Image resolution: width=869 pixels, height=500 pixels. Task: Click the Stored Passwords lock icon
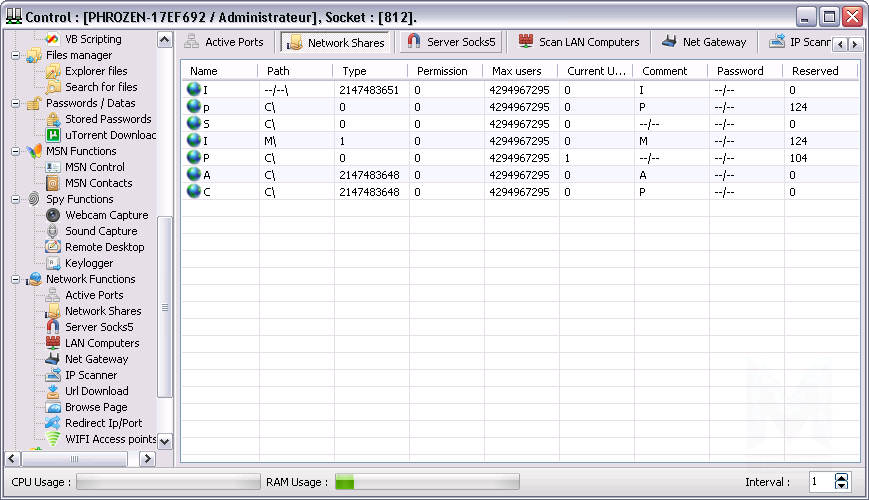point(53,119)
